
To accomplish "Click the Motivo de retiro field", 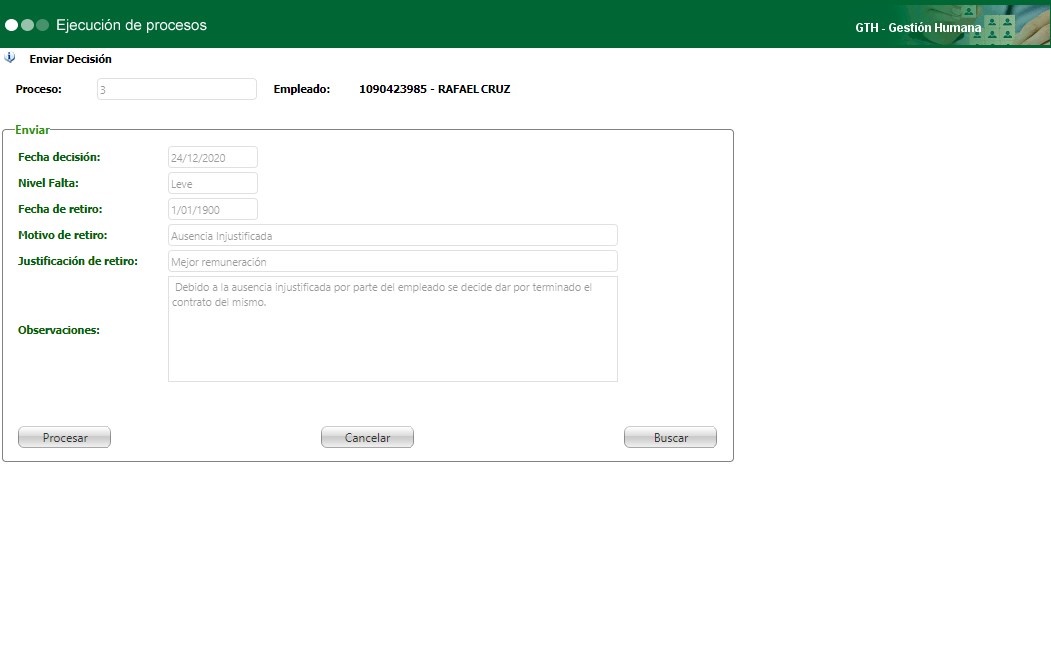I will click(393, 235).
